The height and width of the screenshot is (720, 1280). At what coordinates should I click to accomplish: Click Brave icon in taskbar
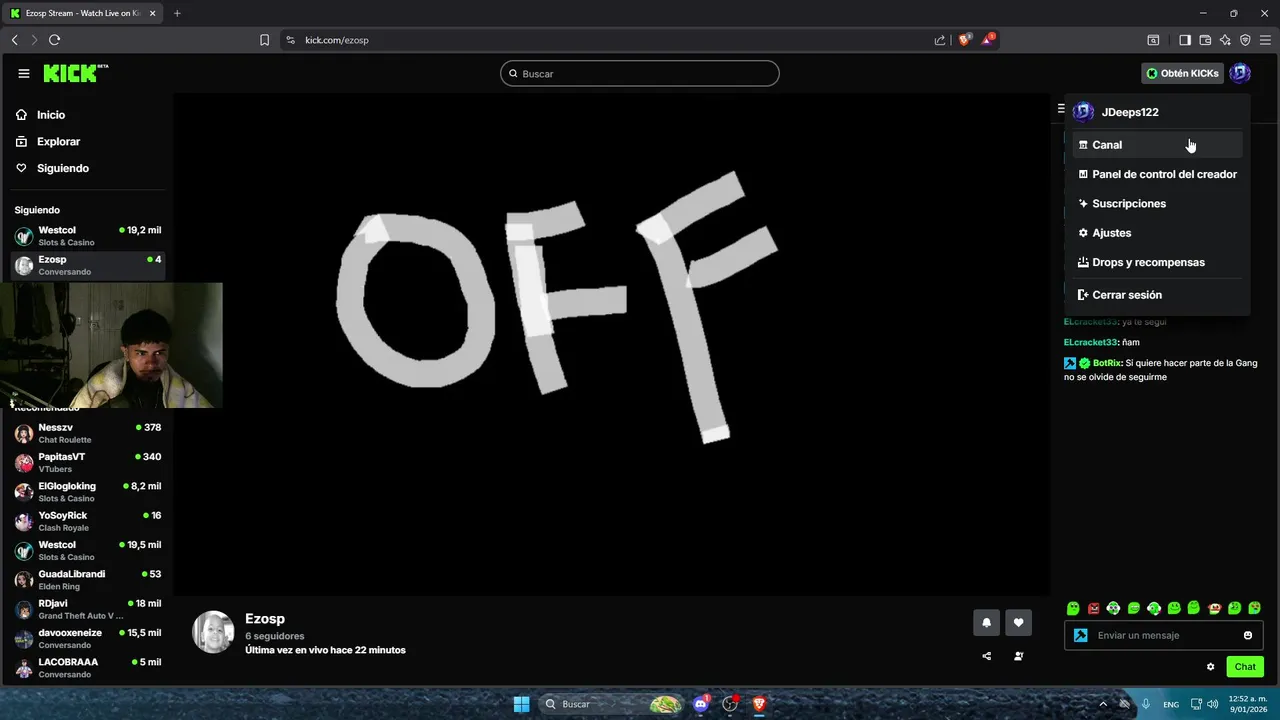click(759, 704)
